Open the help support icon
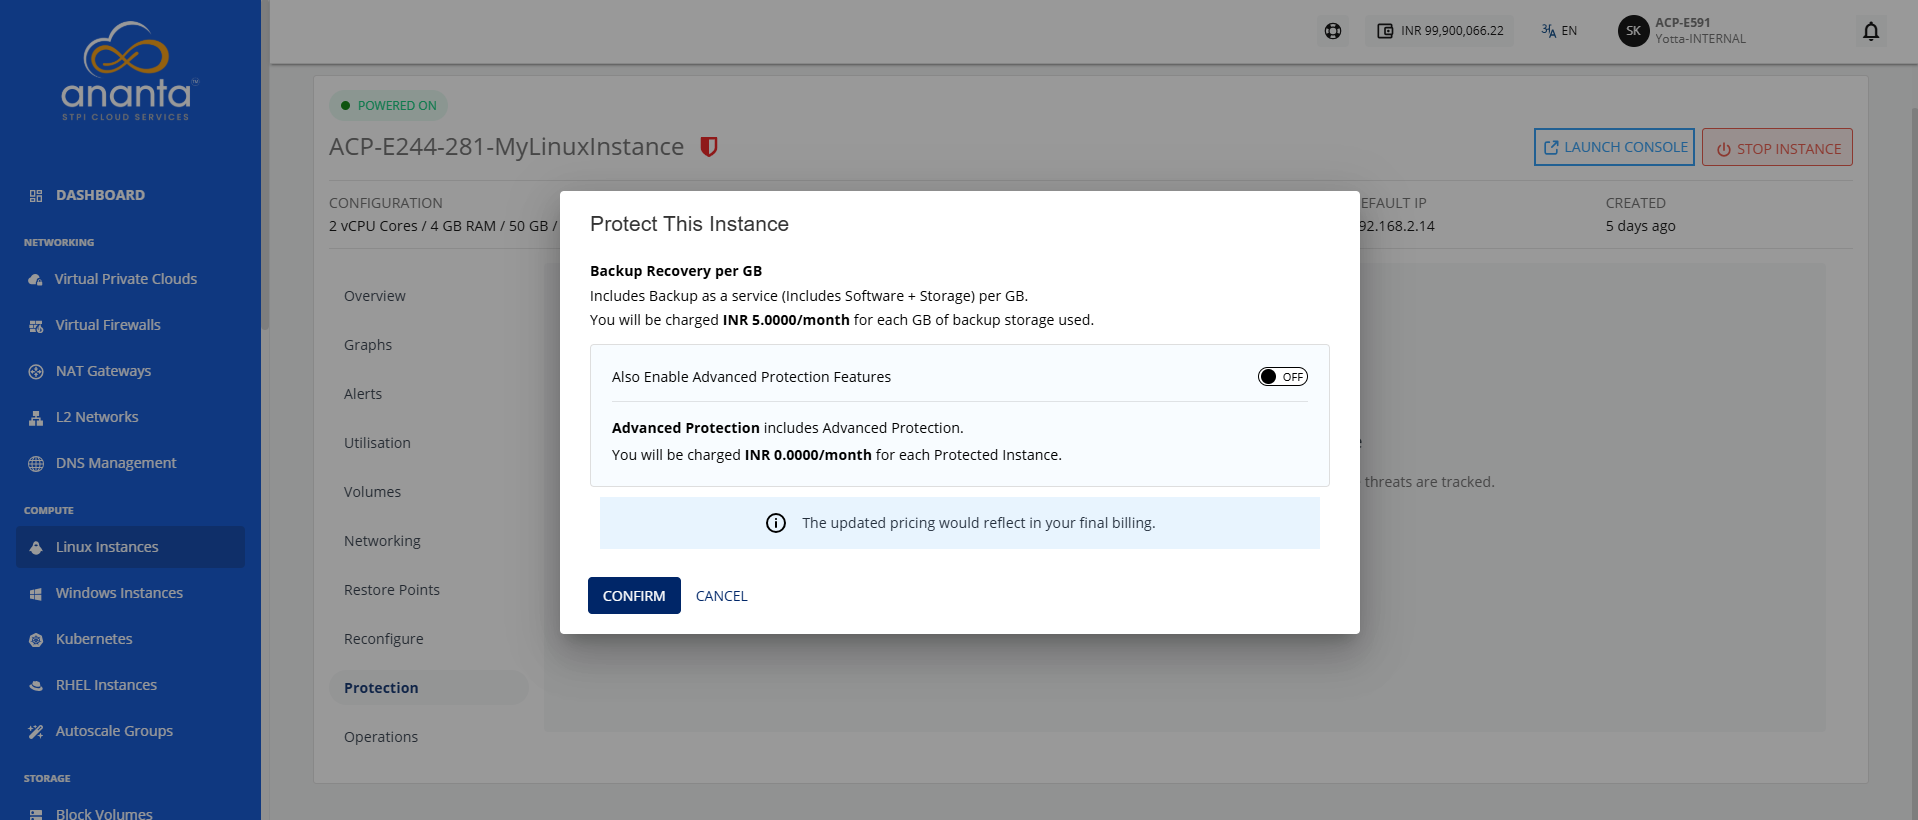1918x820 pixels. [x=1333, y=31]
